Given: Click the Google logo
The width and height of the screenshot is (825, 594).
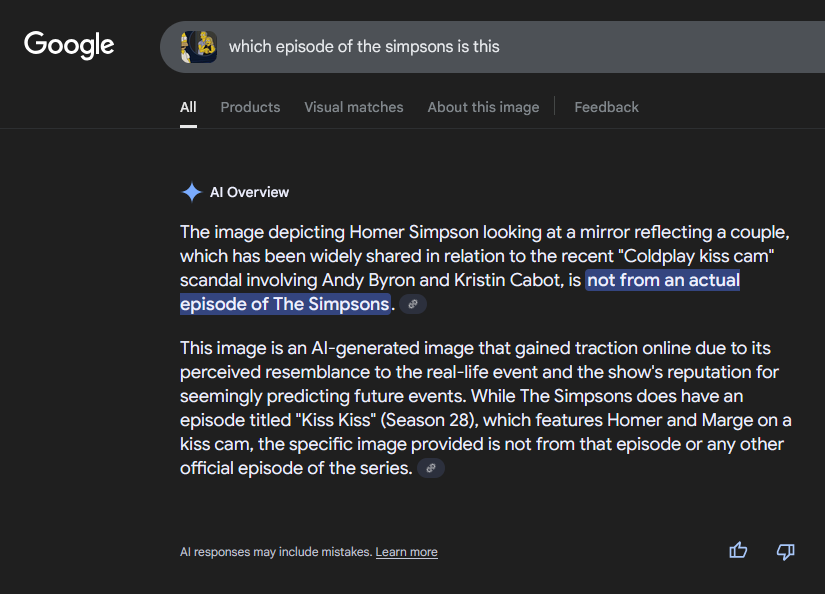Looking at the screenshot, I should [x=69, y=45].
